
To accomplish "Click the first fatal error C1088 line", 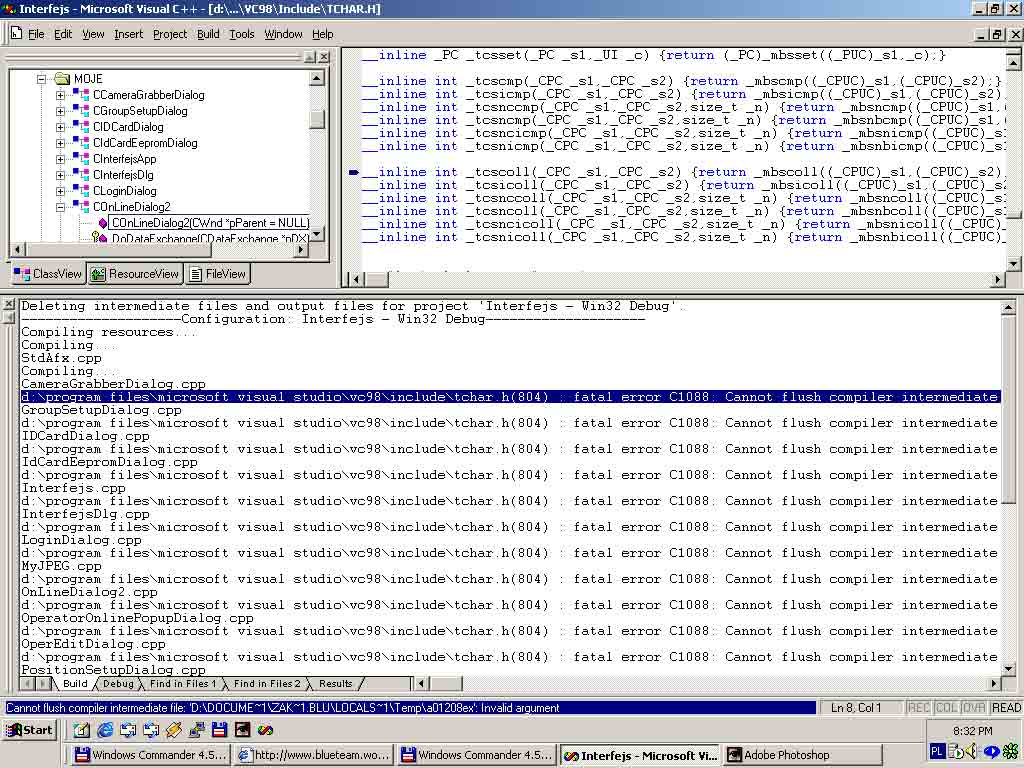I will [510, 397].
